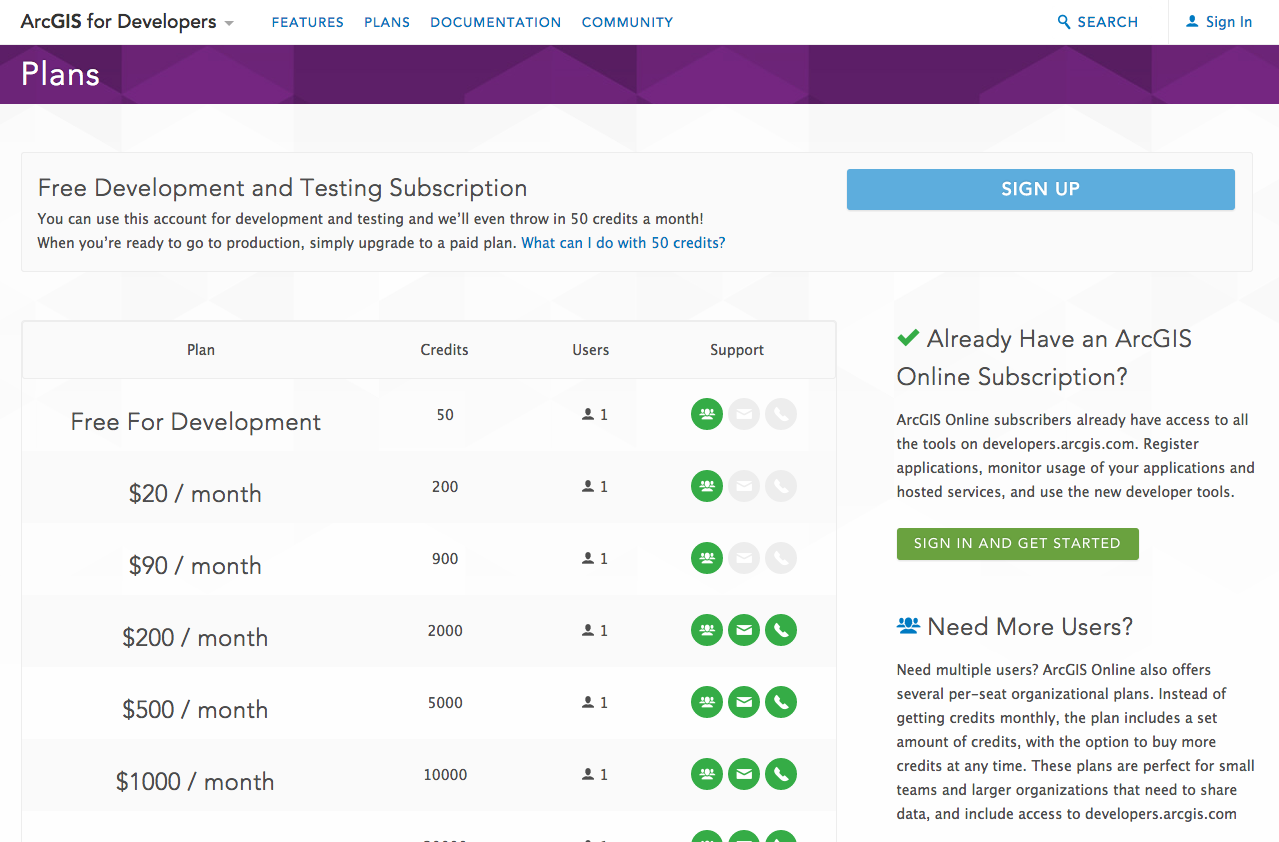Click phone support icon in Free For Development row
This screenshot has height=842, width=1279.
[x=781, y=414]
